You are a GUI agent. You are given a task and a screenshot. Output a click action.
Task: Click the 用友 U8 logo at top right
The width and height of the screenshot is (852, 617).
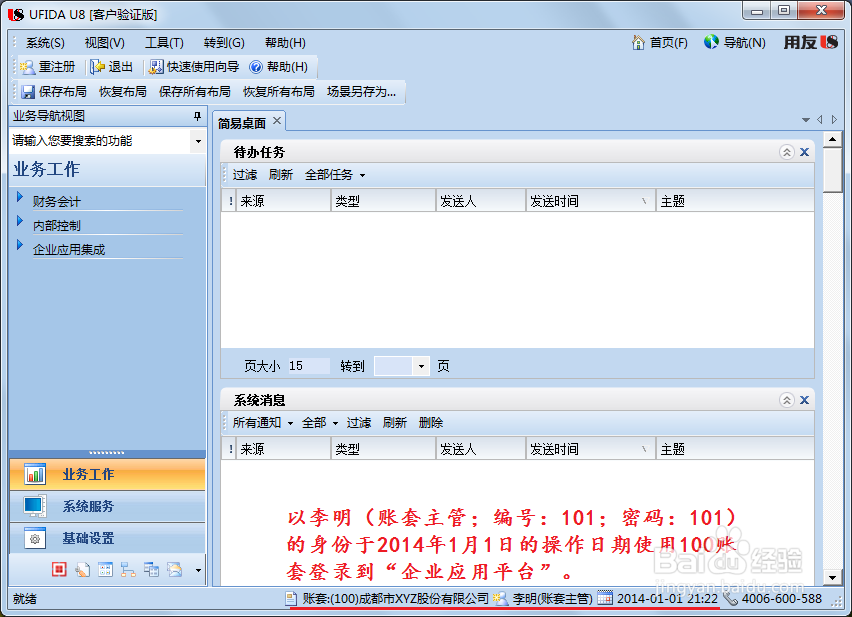pyautogui.click(x=811, y=42)
